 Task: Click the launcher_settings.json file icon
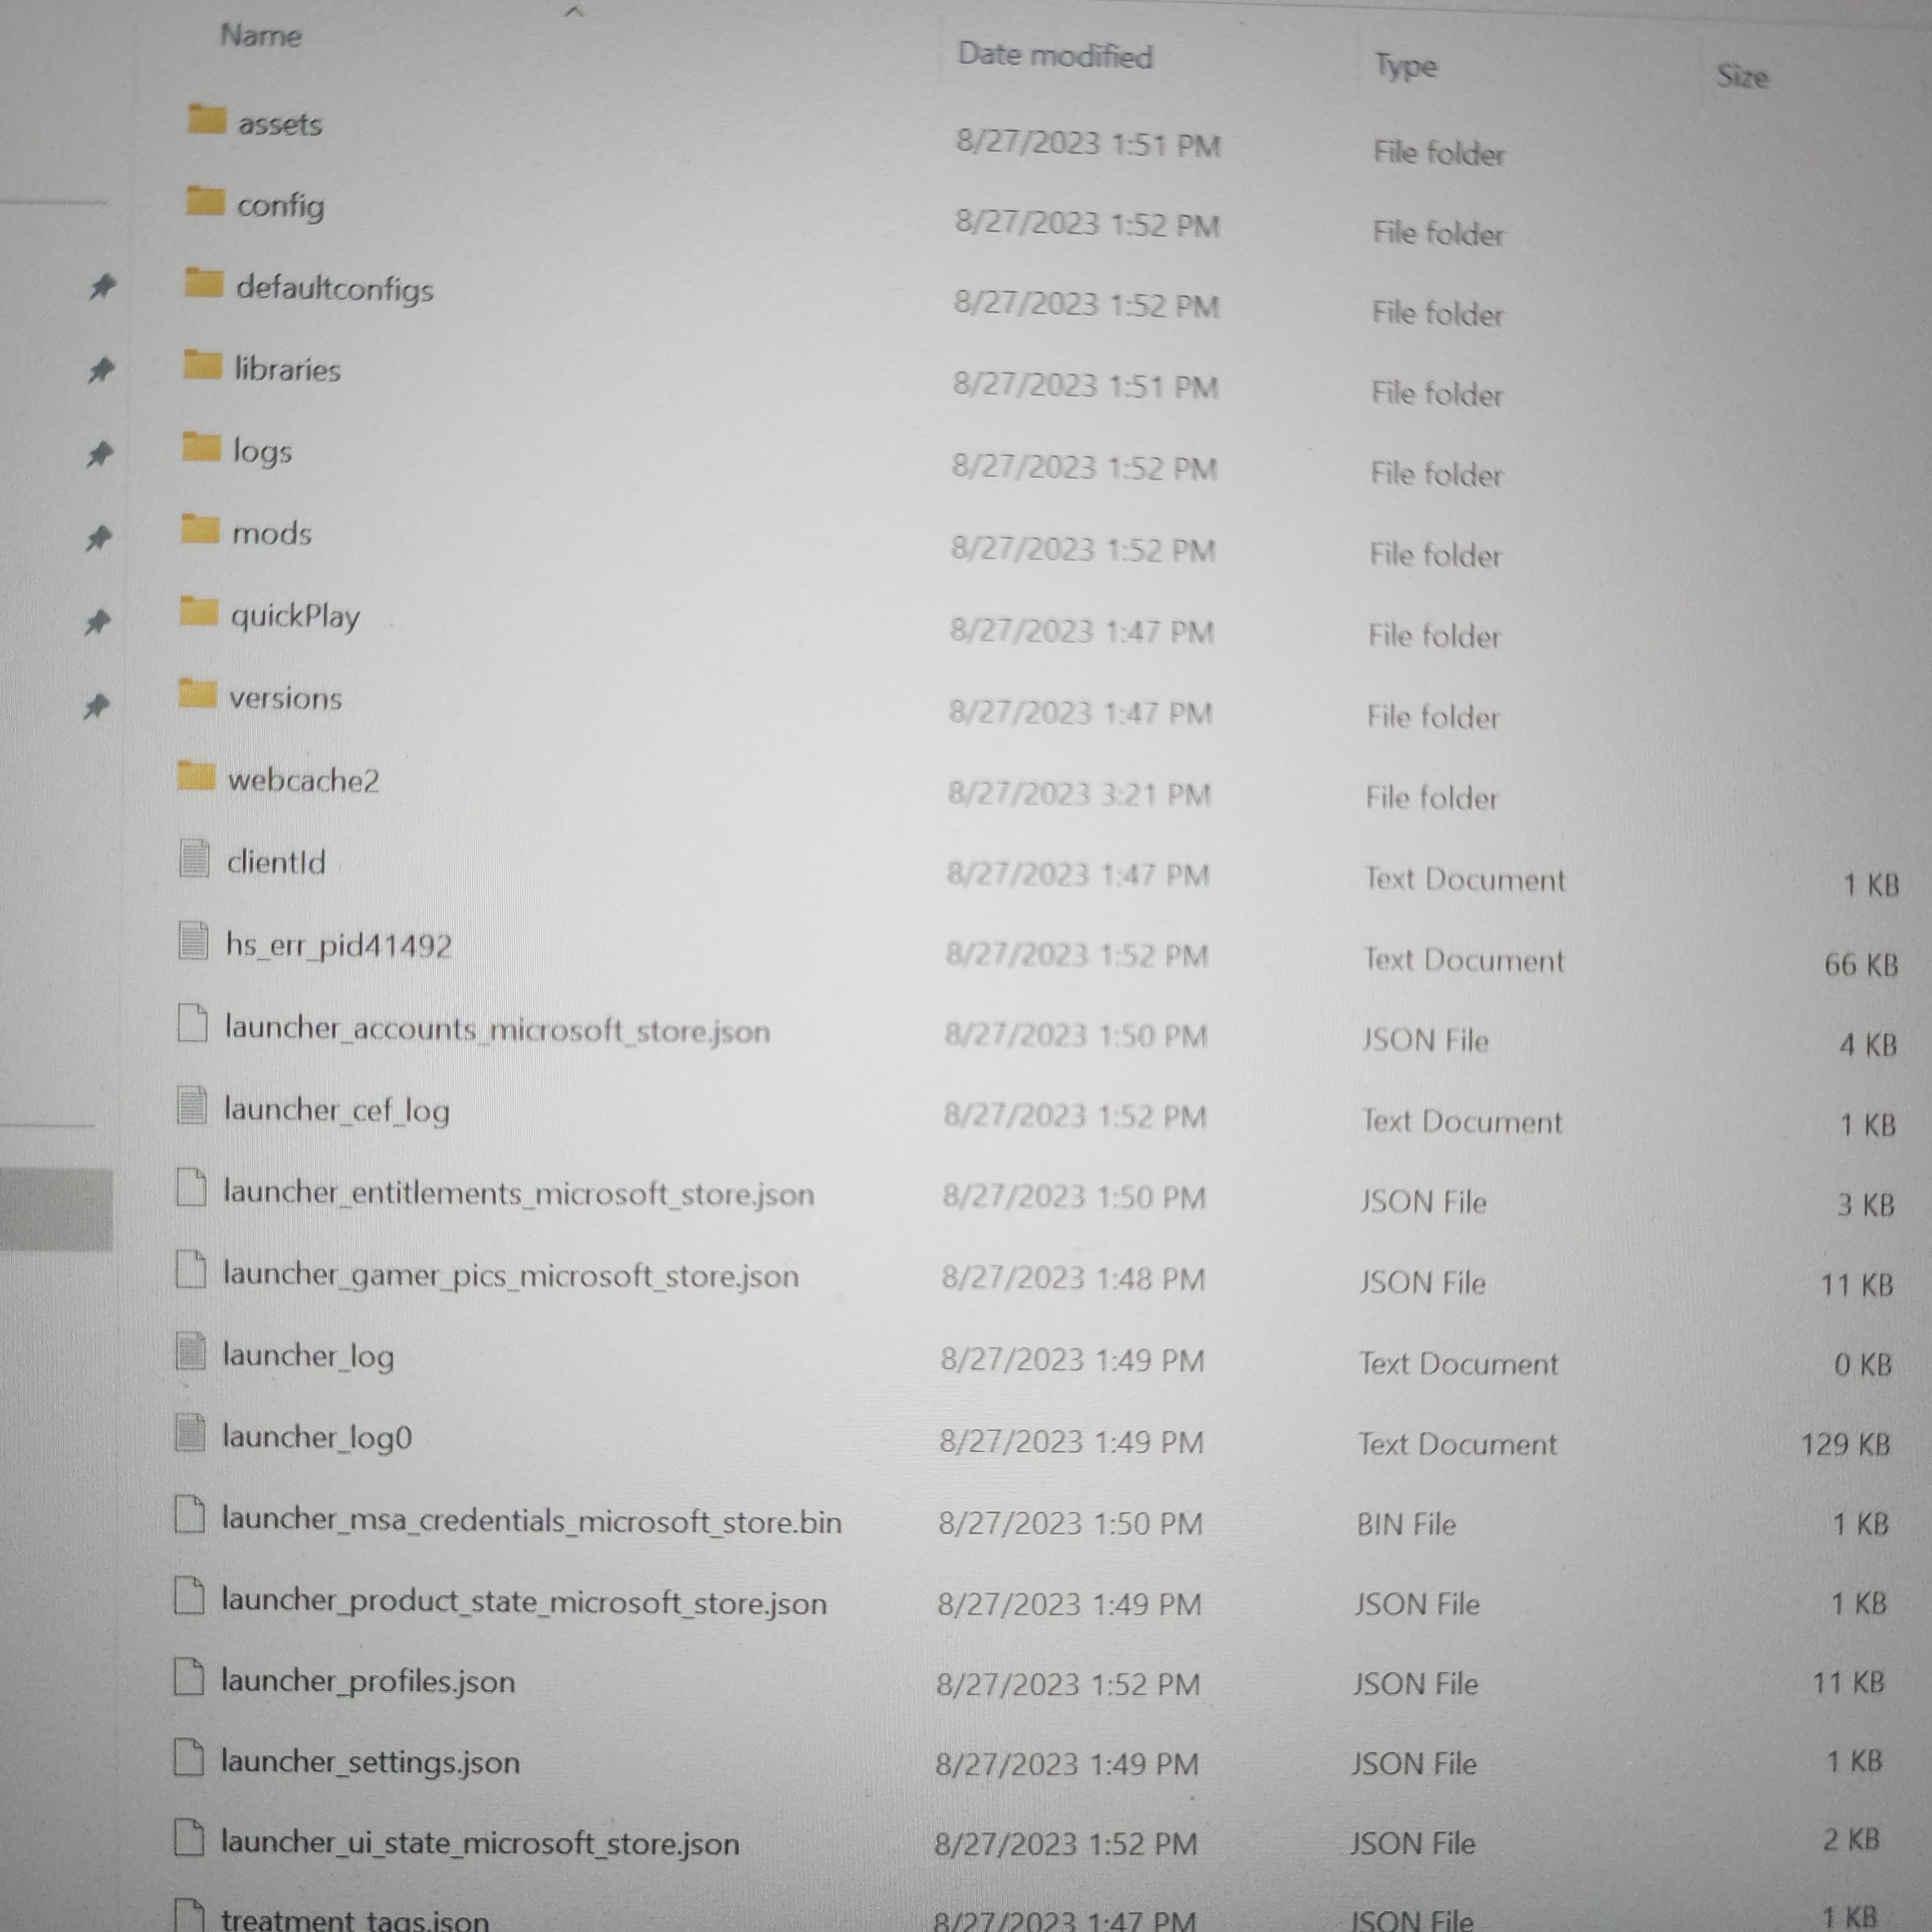tap(189, 1758)
